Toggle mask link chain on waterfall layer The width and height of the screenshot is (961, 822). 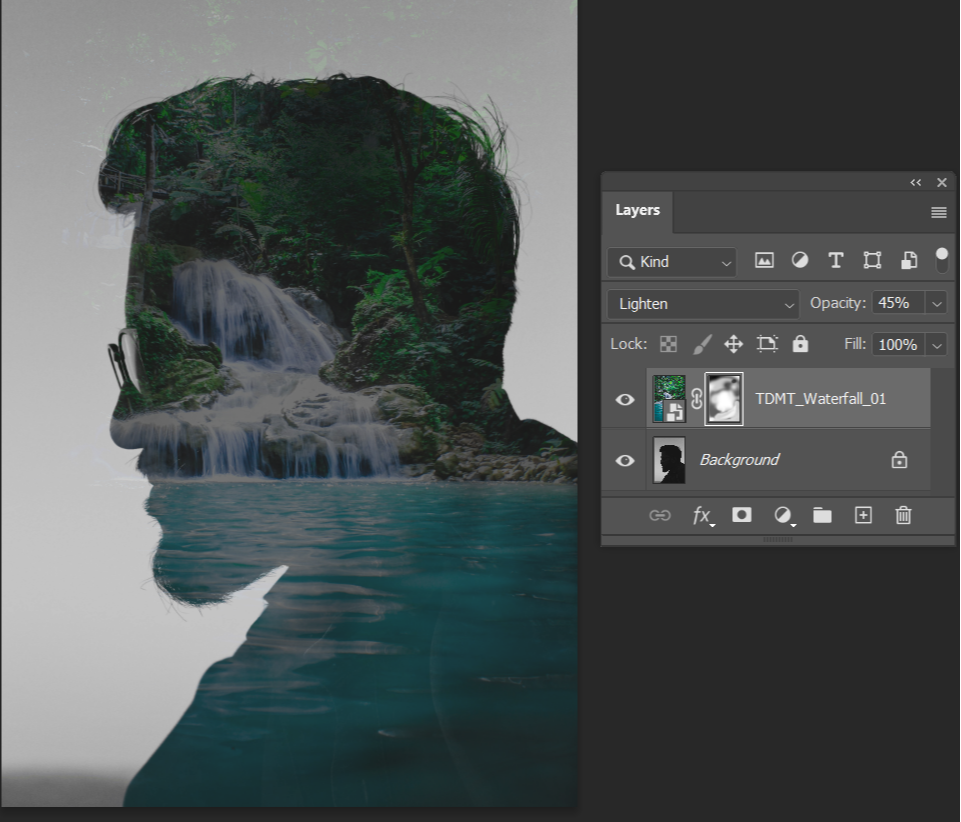696,399
